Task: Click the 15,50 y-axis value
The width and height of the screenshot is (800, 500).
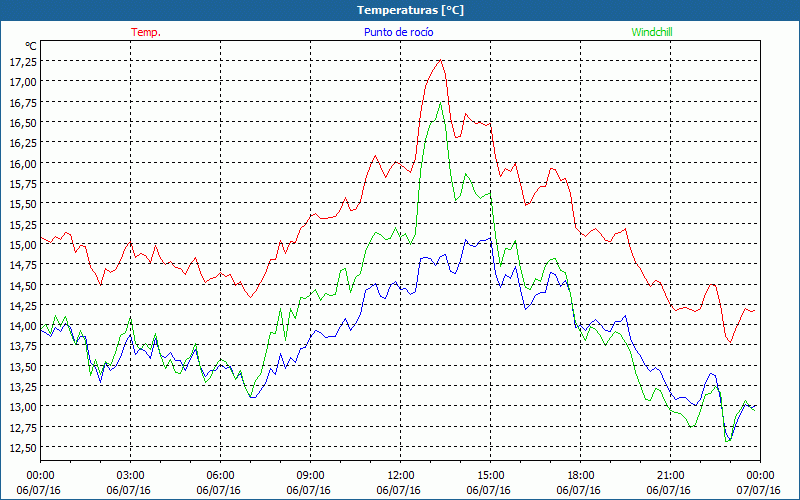Action: (x=22, y=204)
